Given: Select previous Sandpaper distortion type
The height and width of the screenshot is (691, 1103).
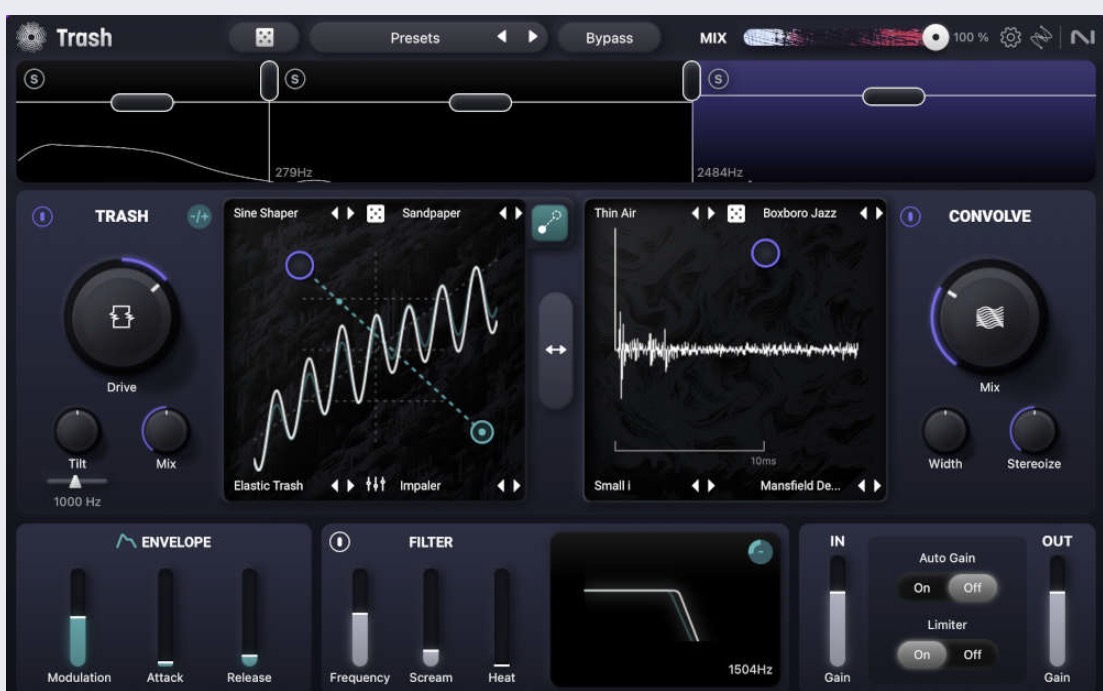Looking at the screenshot, I should [x=503, y=213].
